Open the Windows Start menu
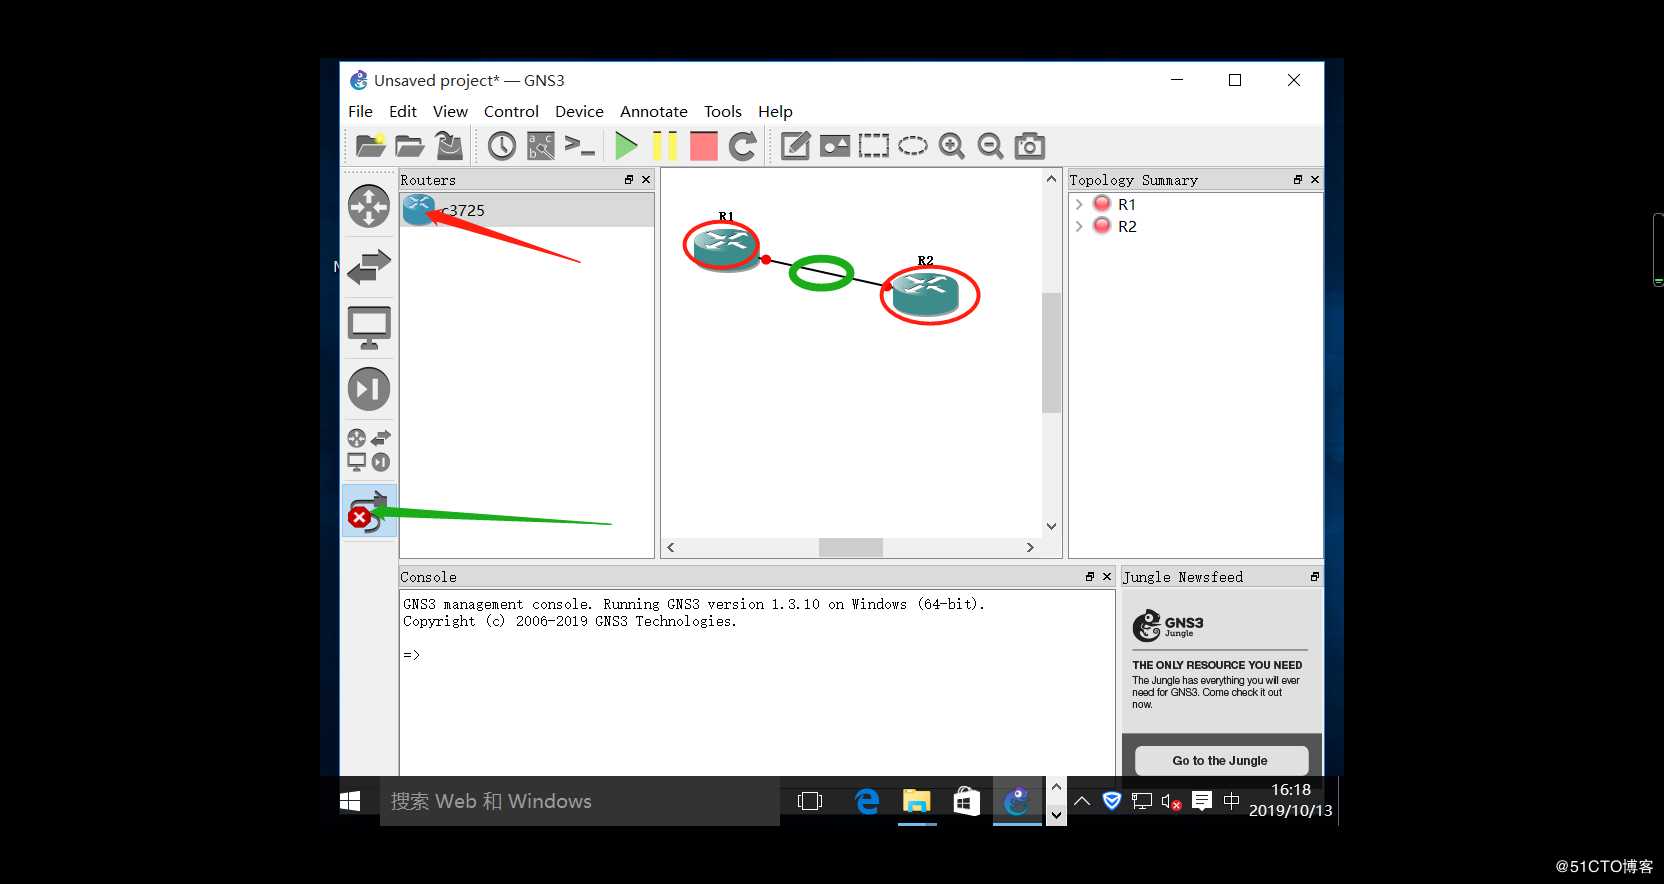This screenshot has height=884, width=1664. click(x=350, y=801)
